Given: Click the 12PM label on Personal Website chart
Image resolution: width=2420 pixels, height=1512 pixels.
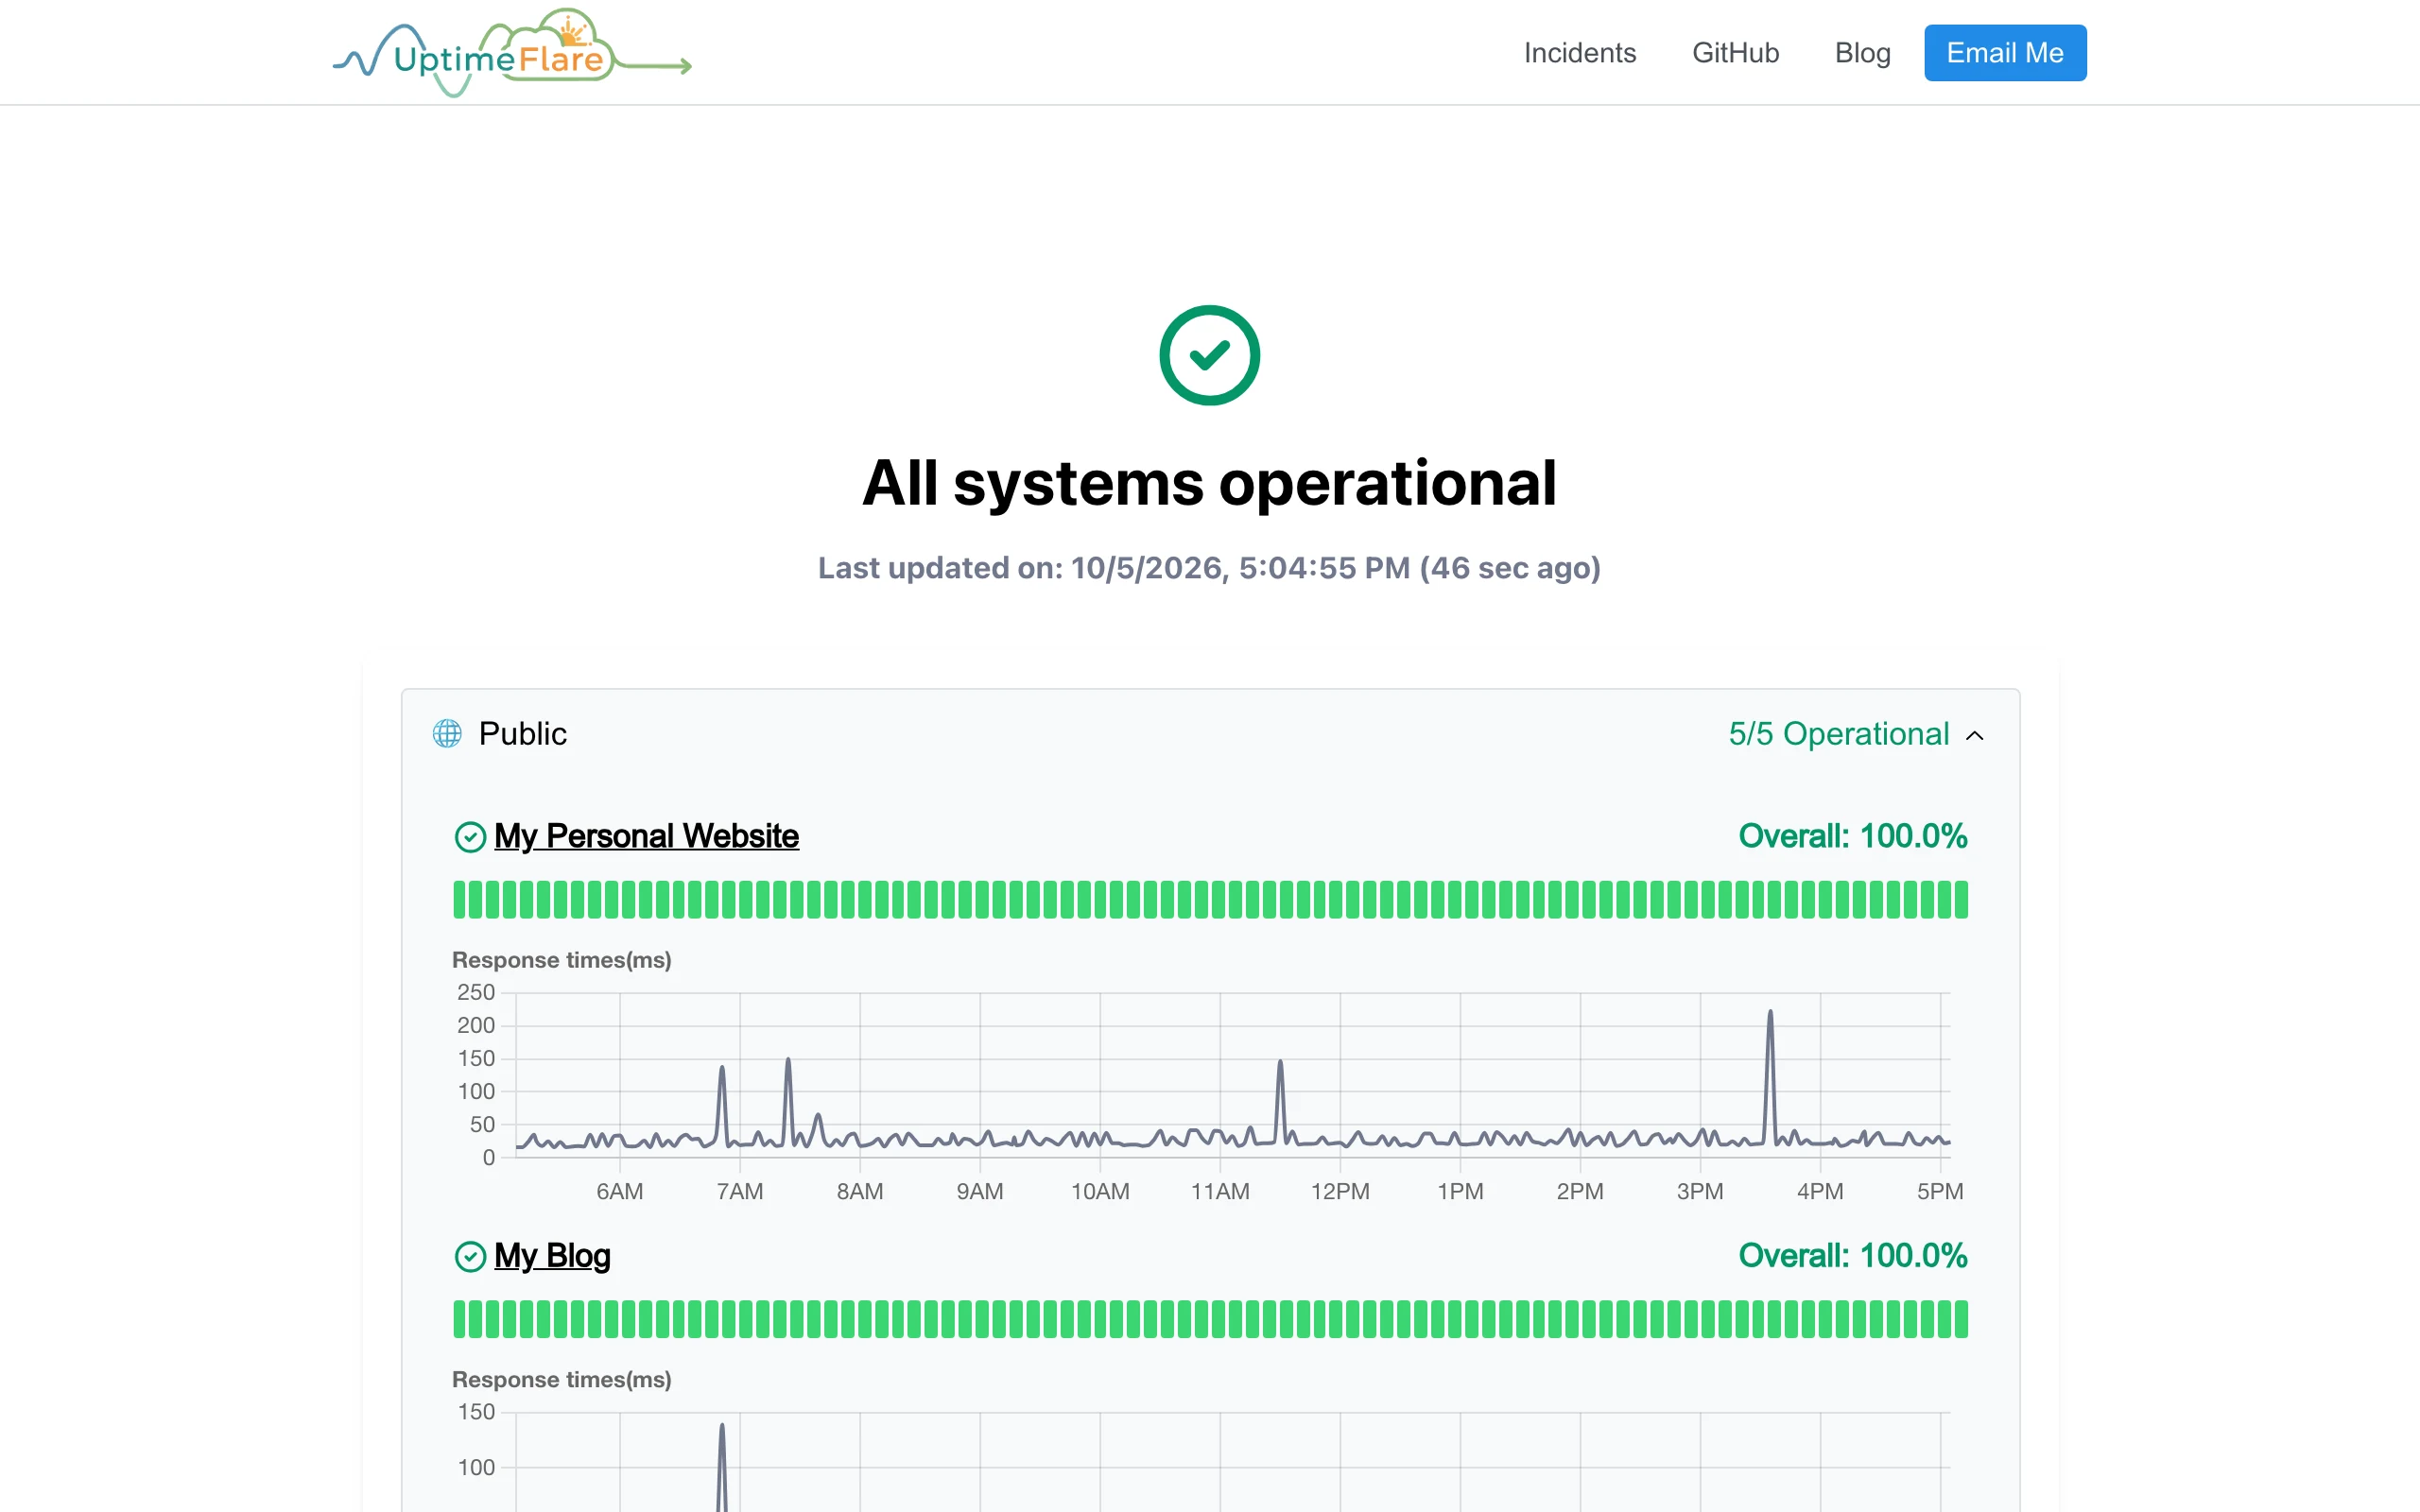Looking at the screenshot, I should [x=1340, y=1192].
